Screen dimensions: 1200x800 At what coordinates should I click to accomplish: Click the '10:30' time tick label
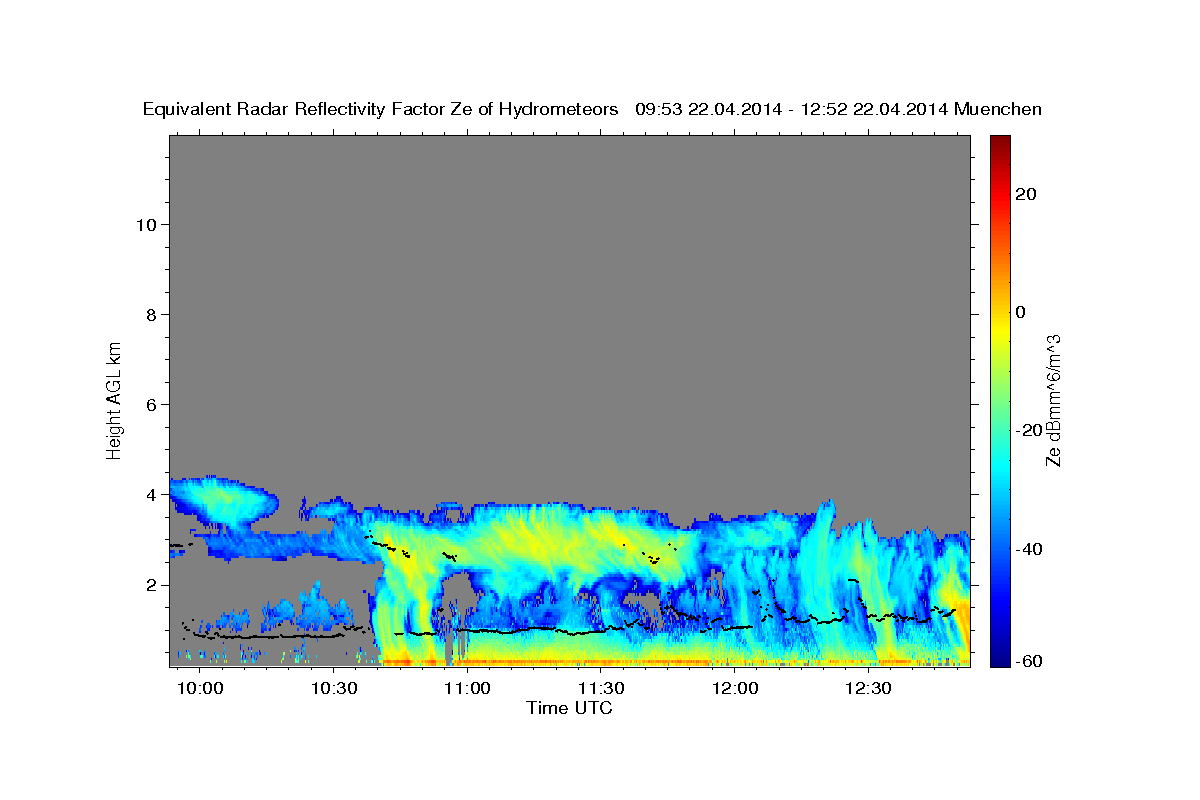[334, 688]
